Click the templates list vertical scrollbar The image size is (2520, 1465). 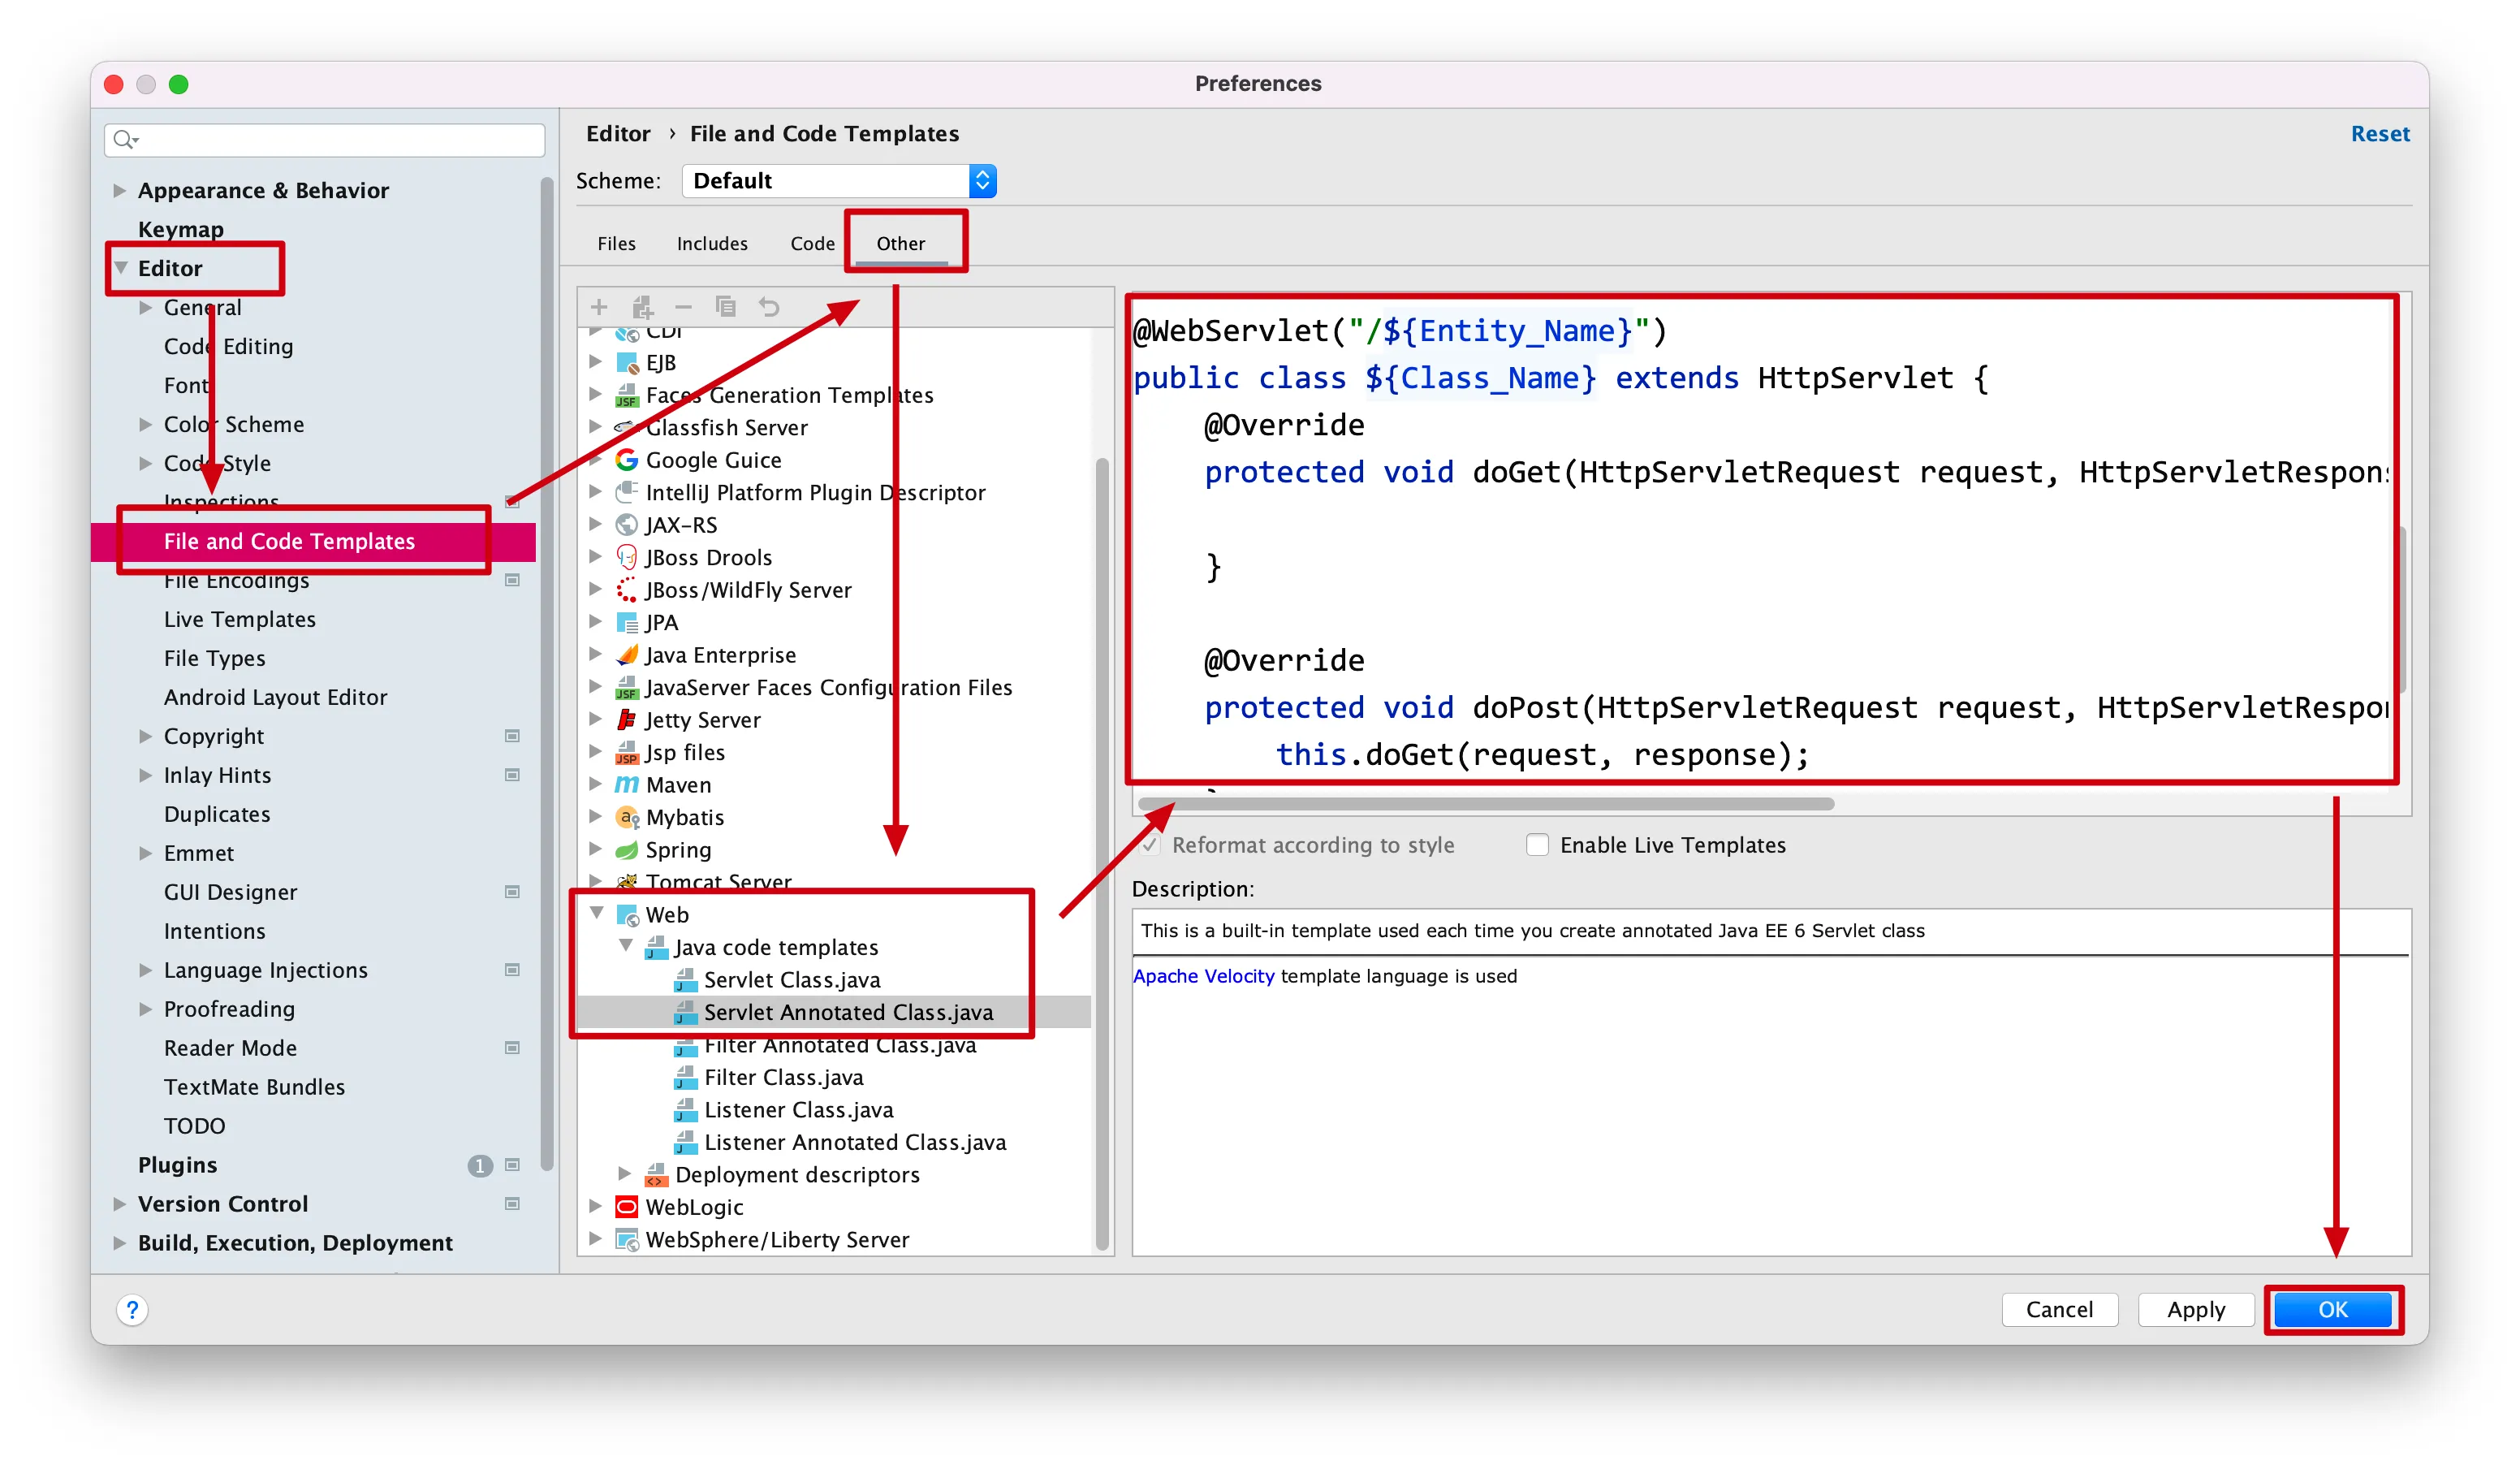pos(1102,853)
